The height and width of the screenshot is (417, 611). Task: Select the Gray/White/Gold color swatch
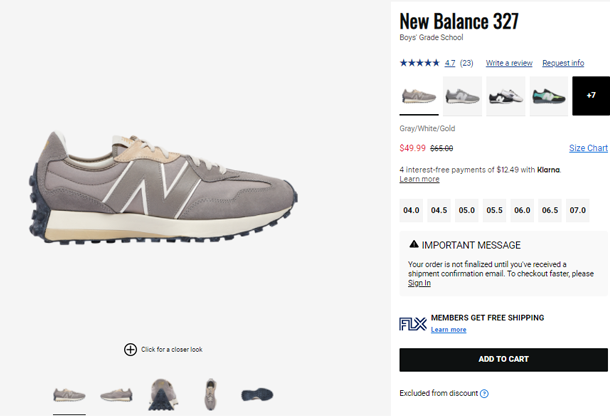pos(418,96)
